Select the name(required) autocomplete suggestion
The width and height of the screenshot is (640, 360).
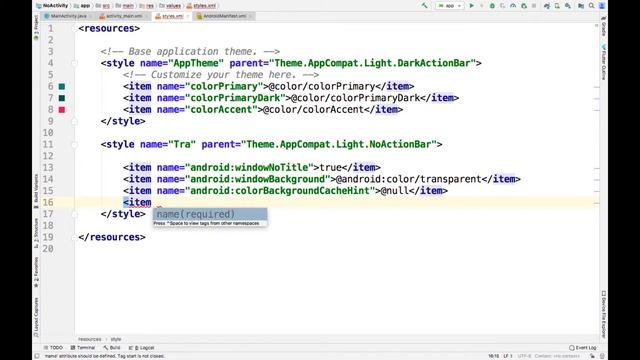(x=210, y=214)
